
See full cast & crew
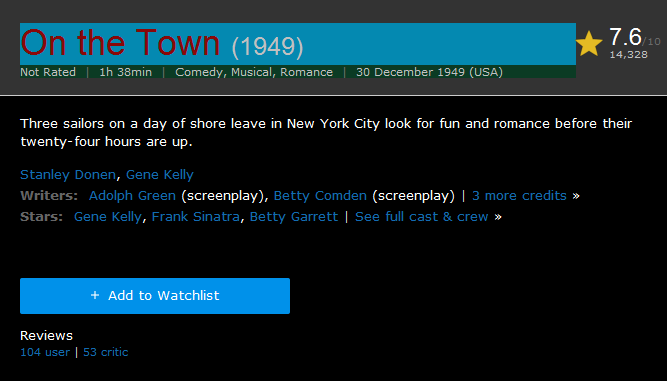pyautogui.click(x=422, y=216)
